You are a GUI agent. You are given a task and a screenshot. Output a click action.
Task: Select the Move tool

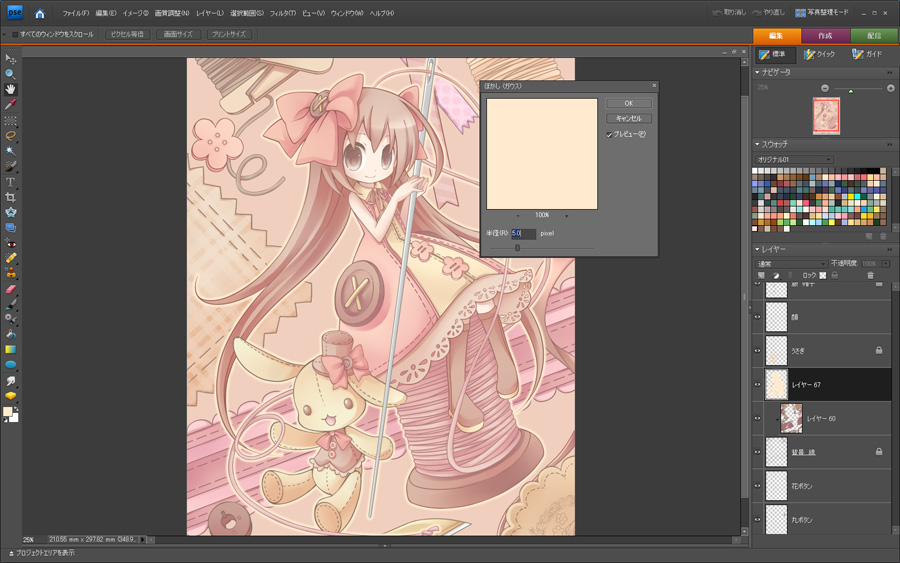coord(10,59)
